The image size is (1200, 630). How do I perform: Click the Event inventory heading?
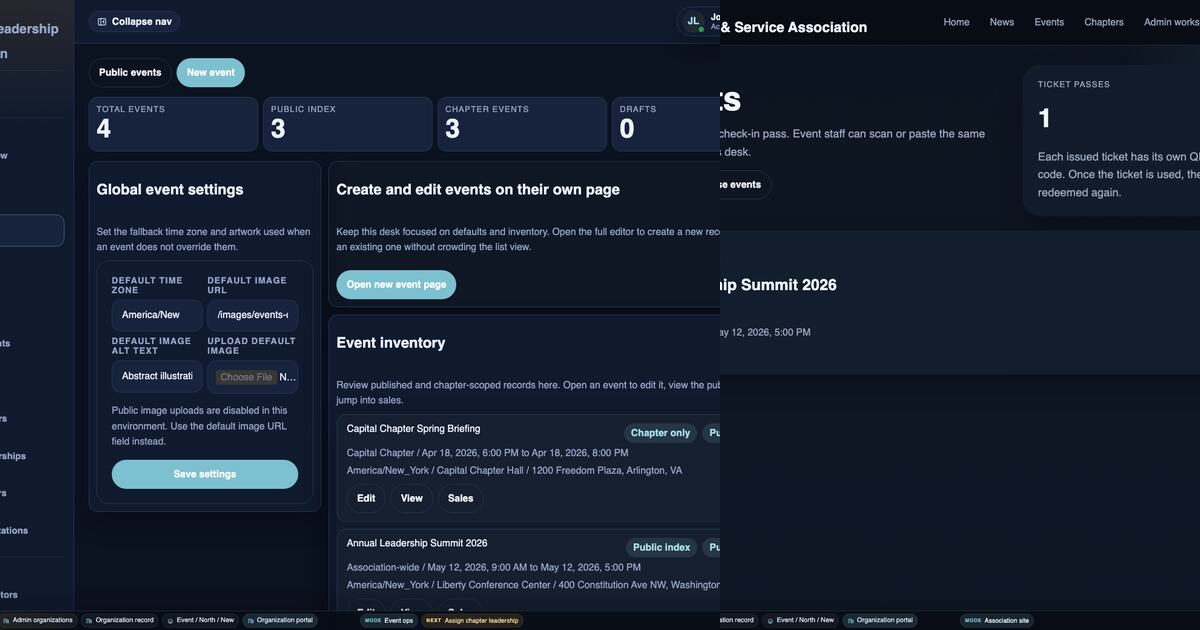point(391,342)
